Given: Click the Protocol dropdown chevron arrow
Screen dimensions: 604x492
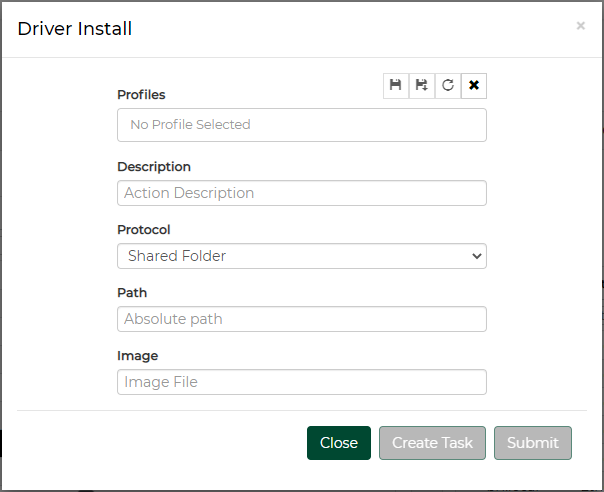Looking at the screenshot, I should (476, 256).
